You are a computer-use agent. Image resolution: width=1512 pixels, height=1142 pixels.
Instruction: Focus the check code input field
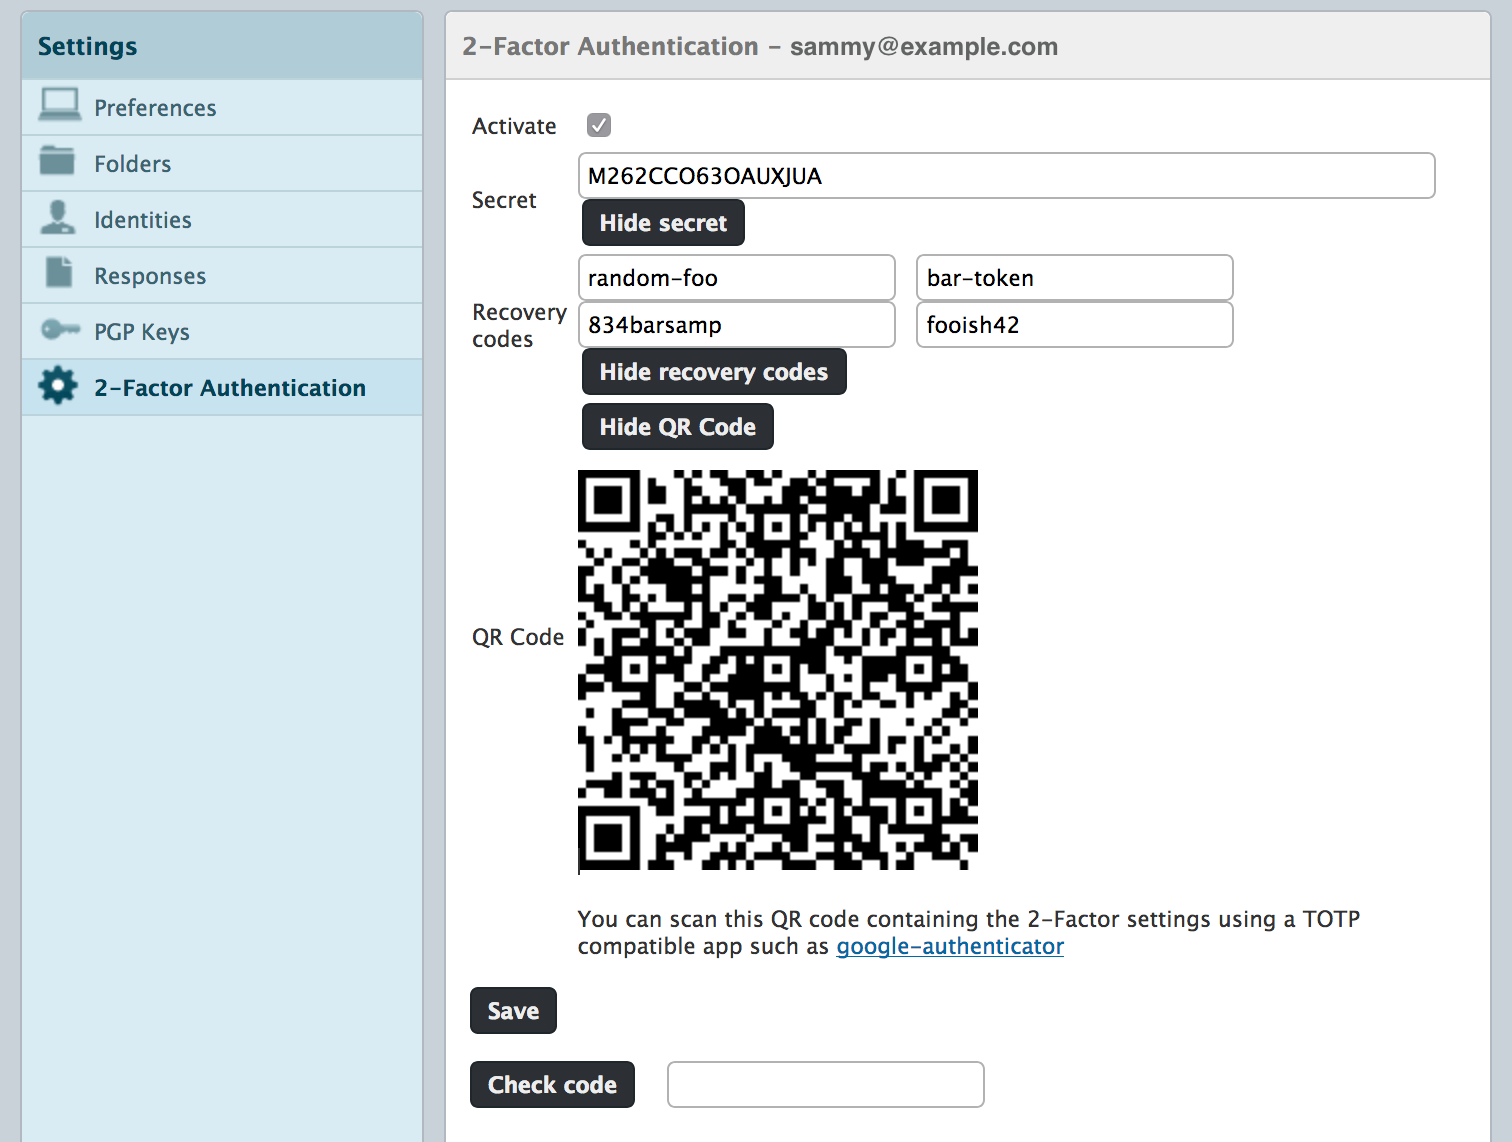pyautogui.click(x=825, y=1084)
